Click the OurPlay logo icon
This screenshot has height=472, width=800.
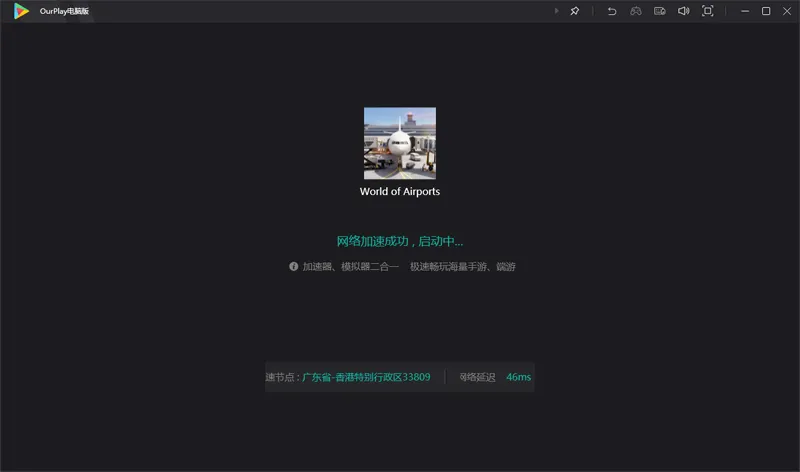click(21, 11)
